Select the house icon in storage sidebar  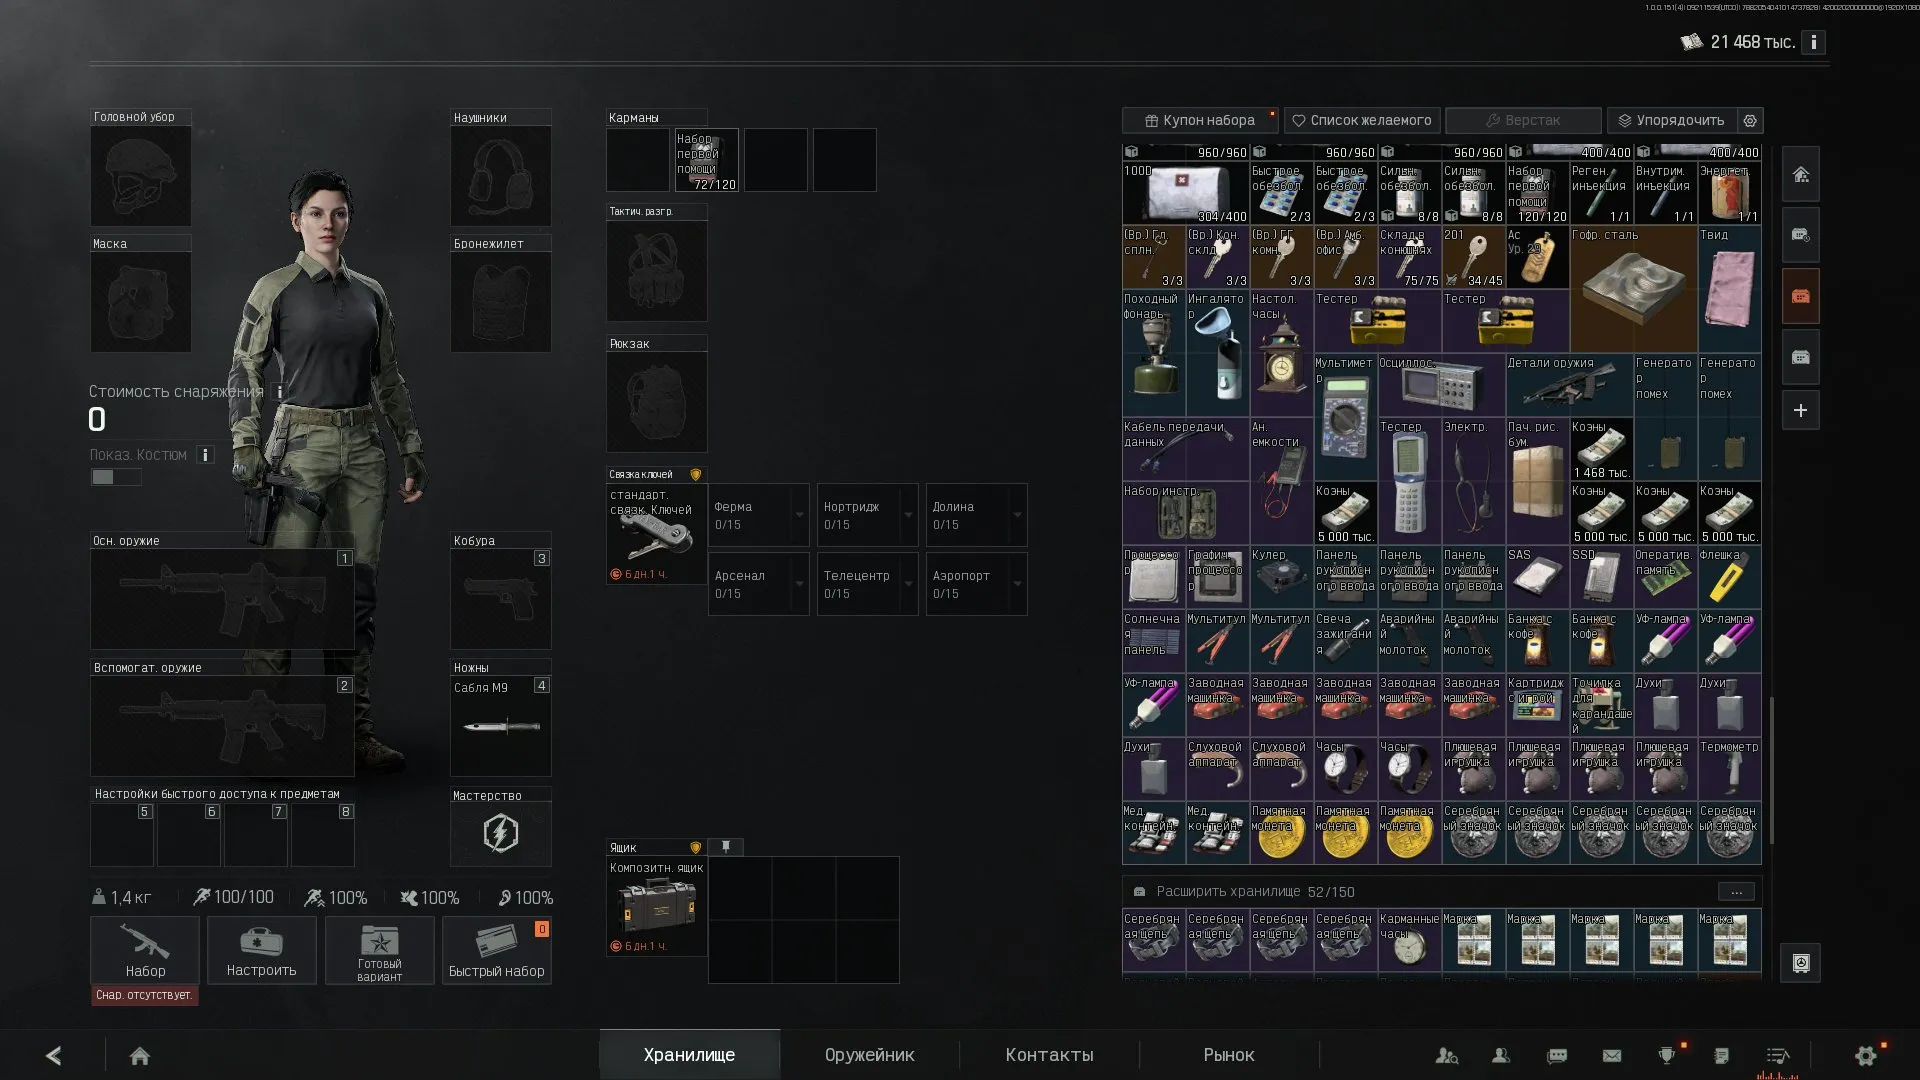pos(1801,175)
